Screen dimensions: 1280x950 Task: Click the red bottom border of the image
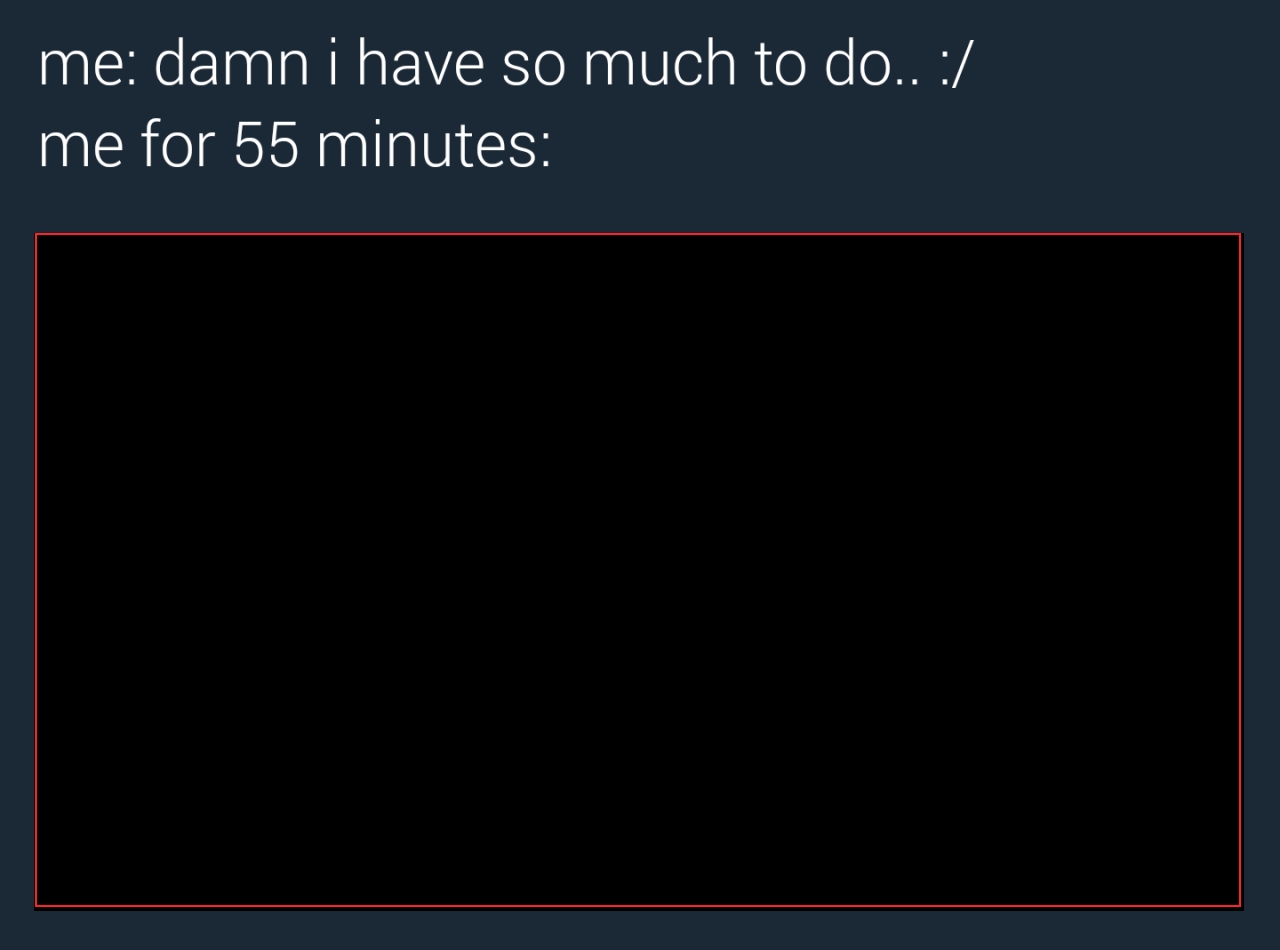tap(638, 906)
